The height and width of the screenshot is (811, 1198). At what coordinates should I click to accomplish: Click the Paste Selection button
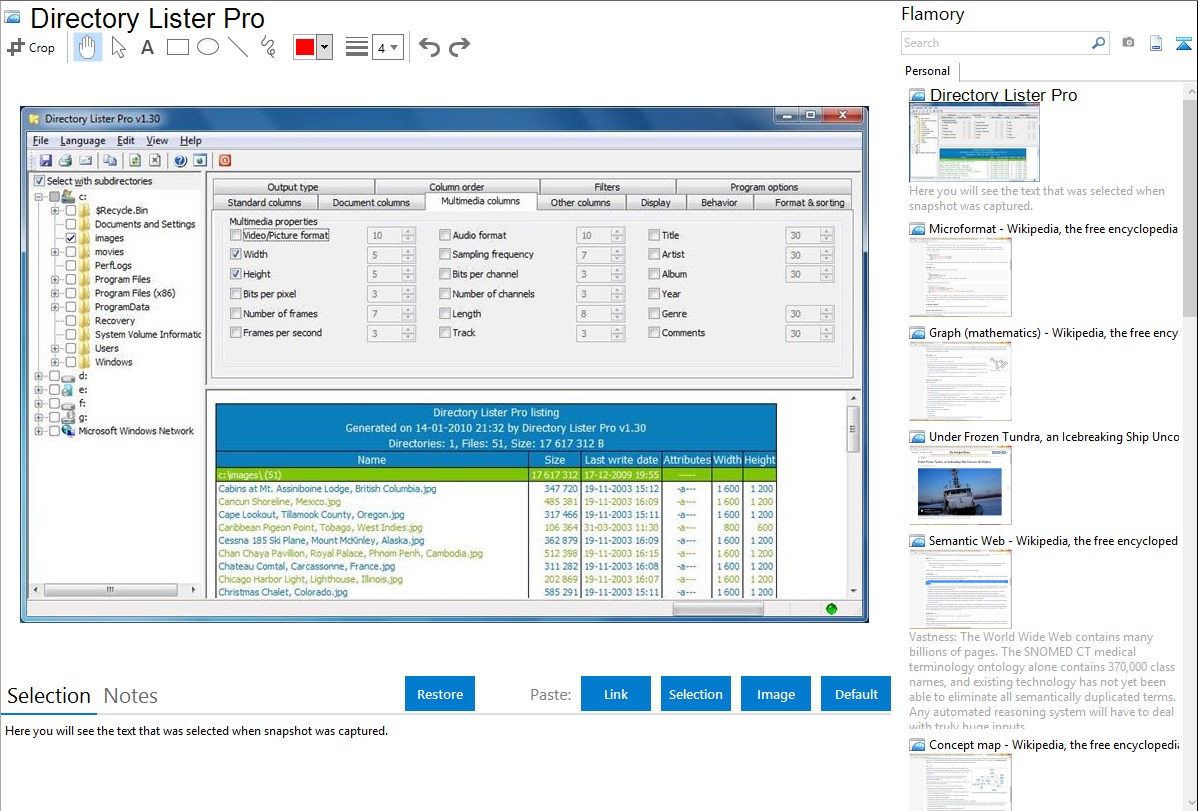pyautogui.click(x=695, y=694)
